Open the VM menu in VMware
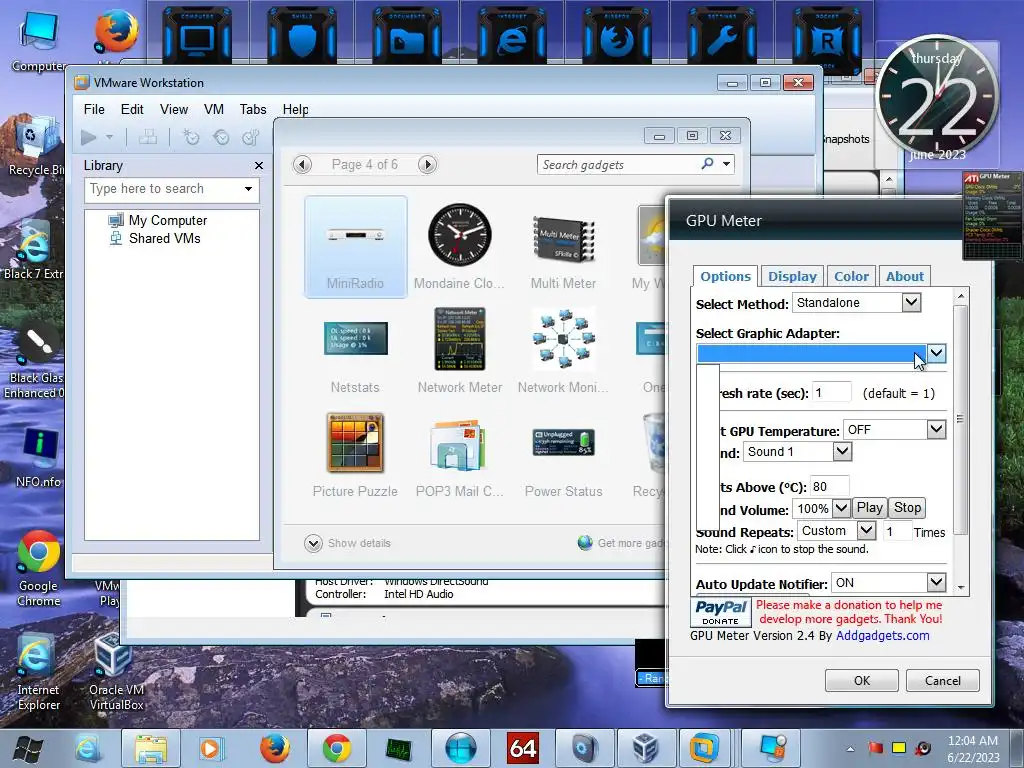The image size is (1024, 768). (214, 109)
